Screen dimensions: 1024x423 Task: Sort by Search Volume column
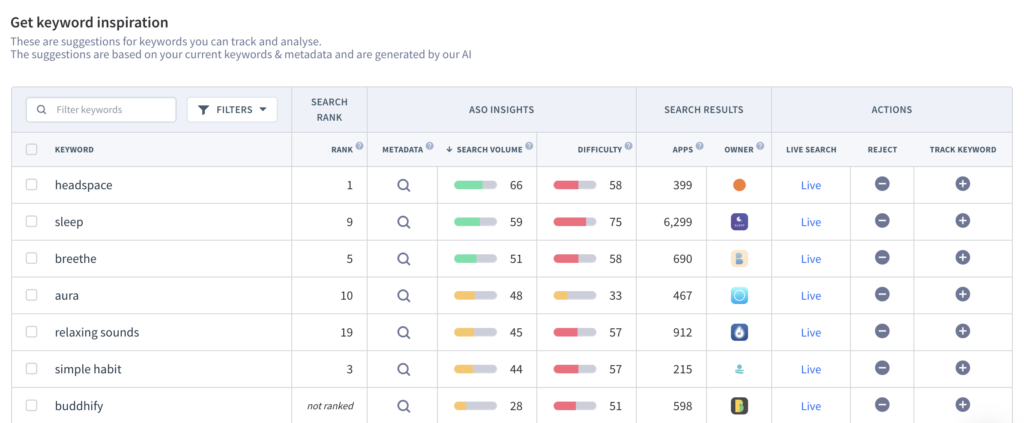pyautogui.click(x=488, y=149)
